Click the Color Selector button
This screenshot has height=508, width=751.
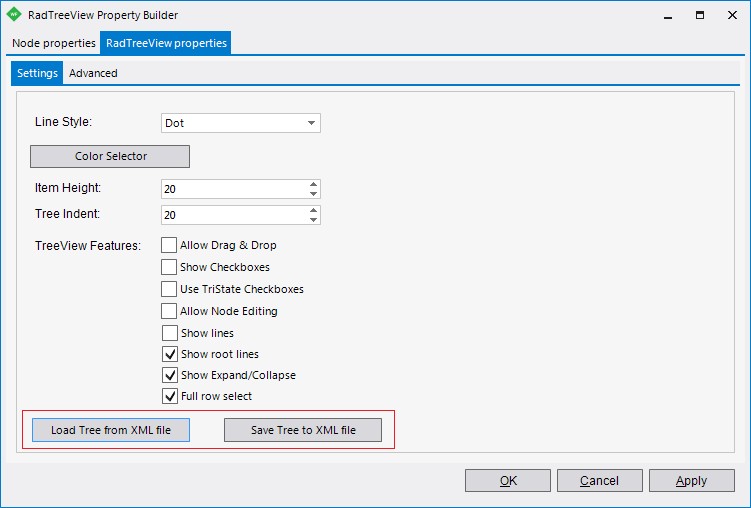pyautogui.click(x=110, y=156)
